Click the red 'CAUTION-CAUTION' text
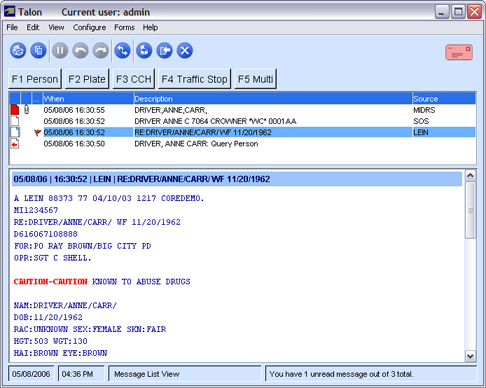Viewport: 486px width, 388px height. [50, 282]
